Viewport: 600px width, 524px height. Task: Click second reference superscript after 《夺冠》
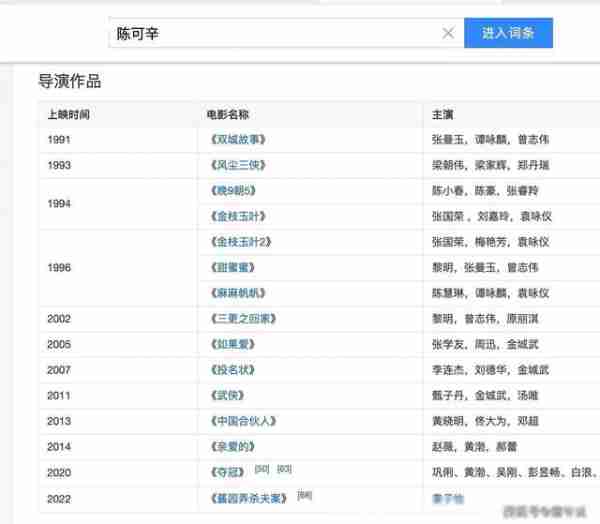coord(284,469)
